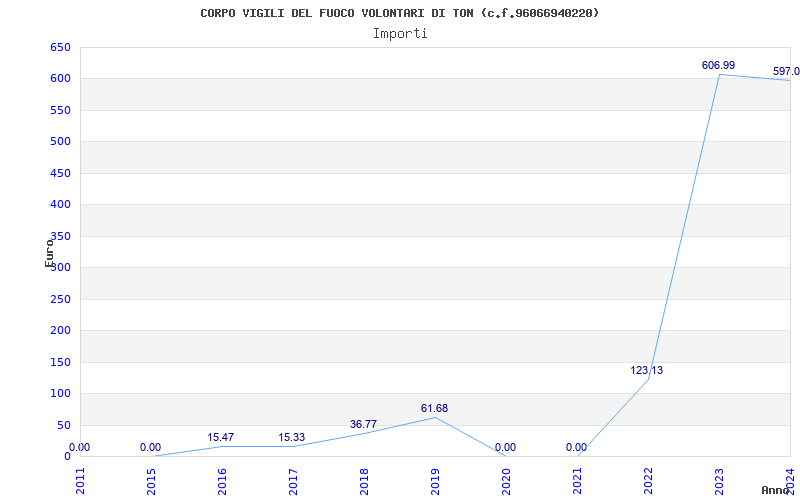
Task: Click the 0.00 data label for 2020
Action: point(505,447)
